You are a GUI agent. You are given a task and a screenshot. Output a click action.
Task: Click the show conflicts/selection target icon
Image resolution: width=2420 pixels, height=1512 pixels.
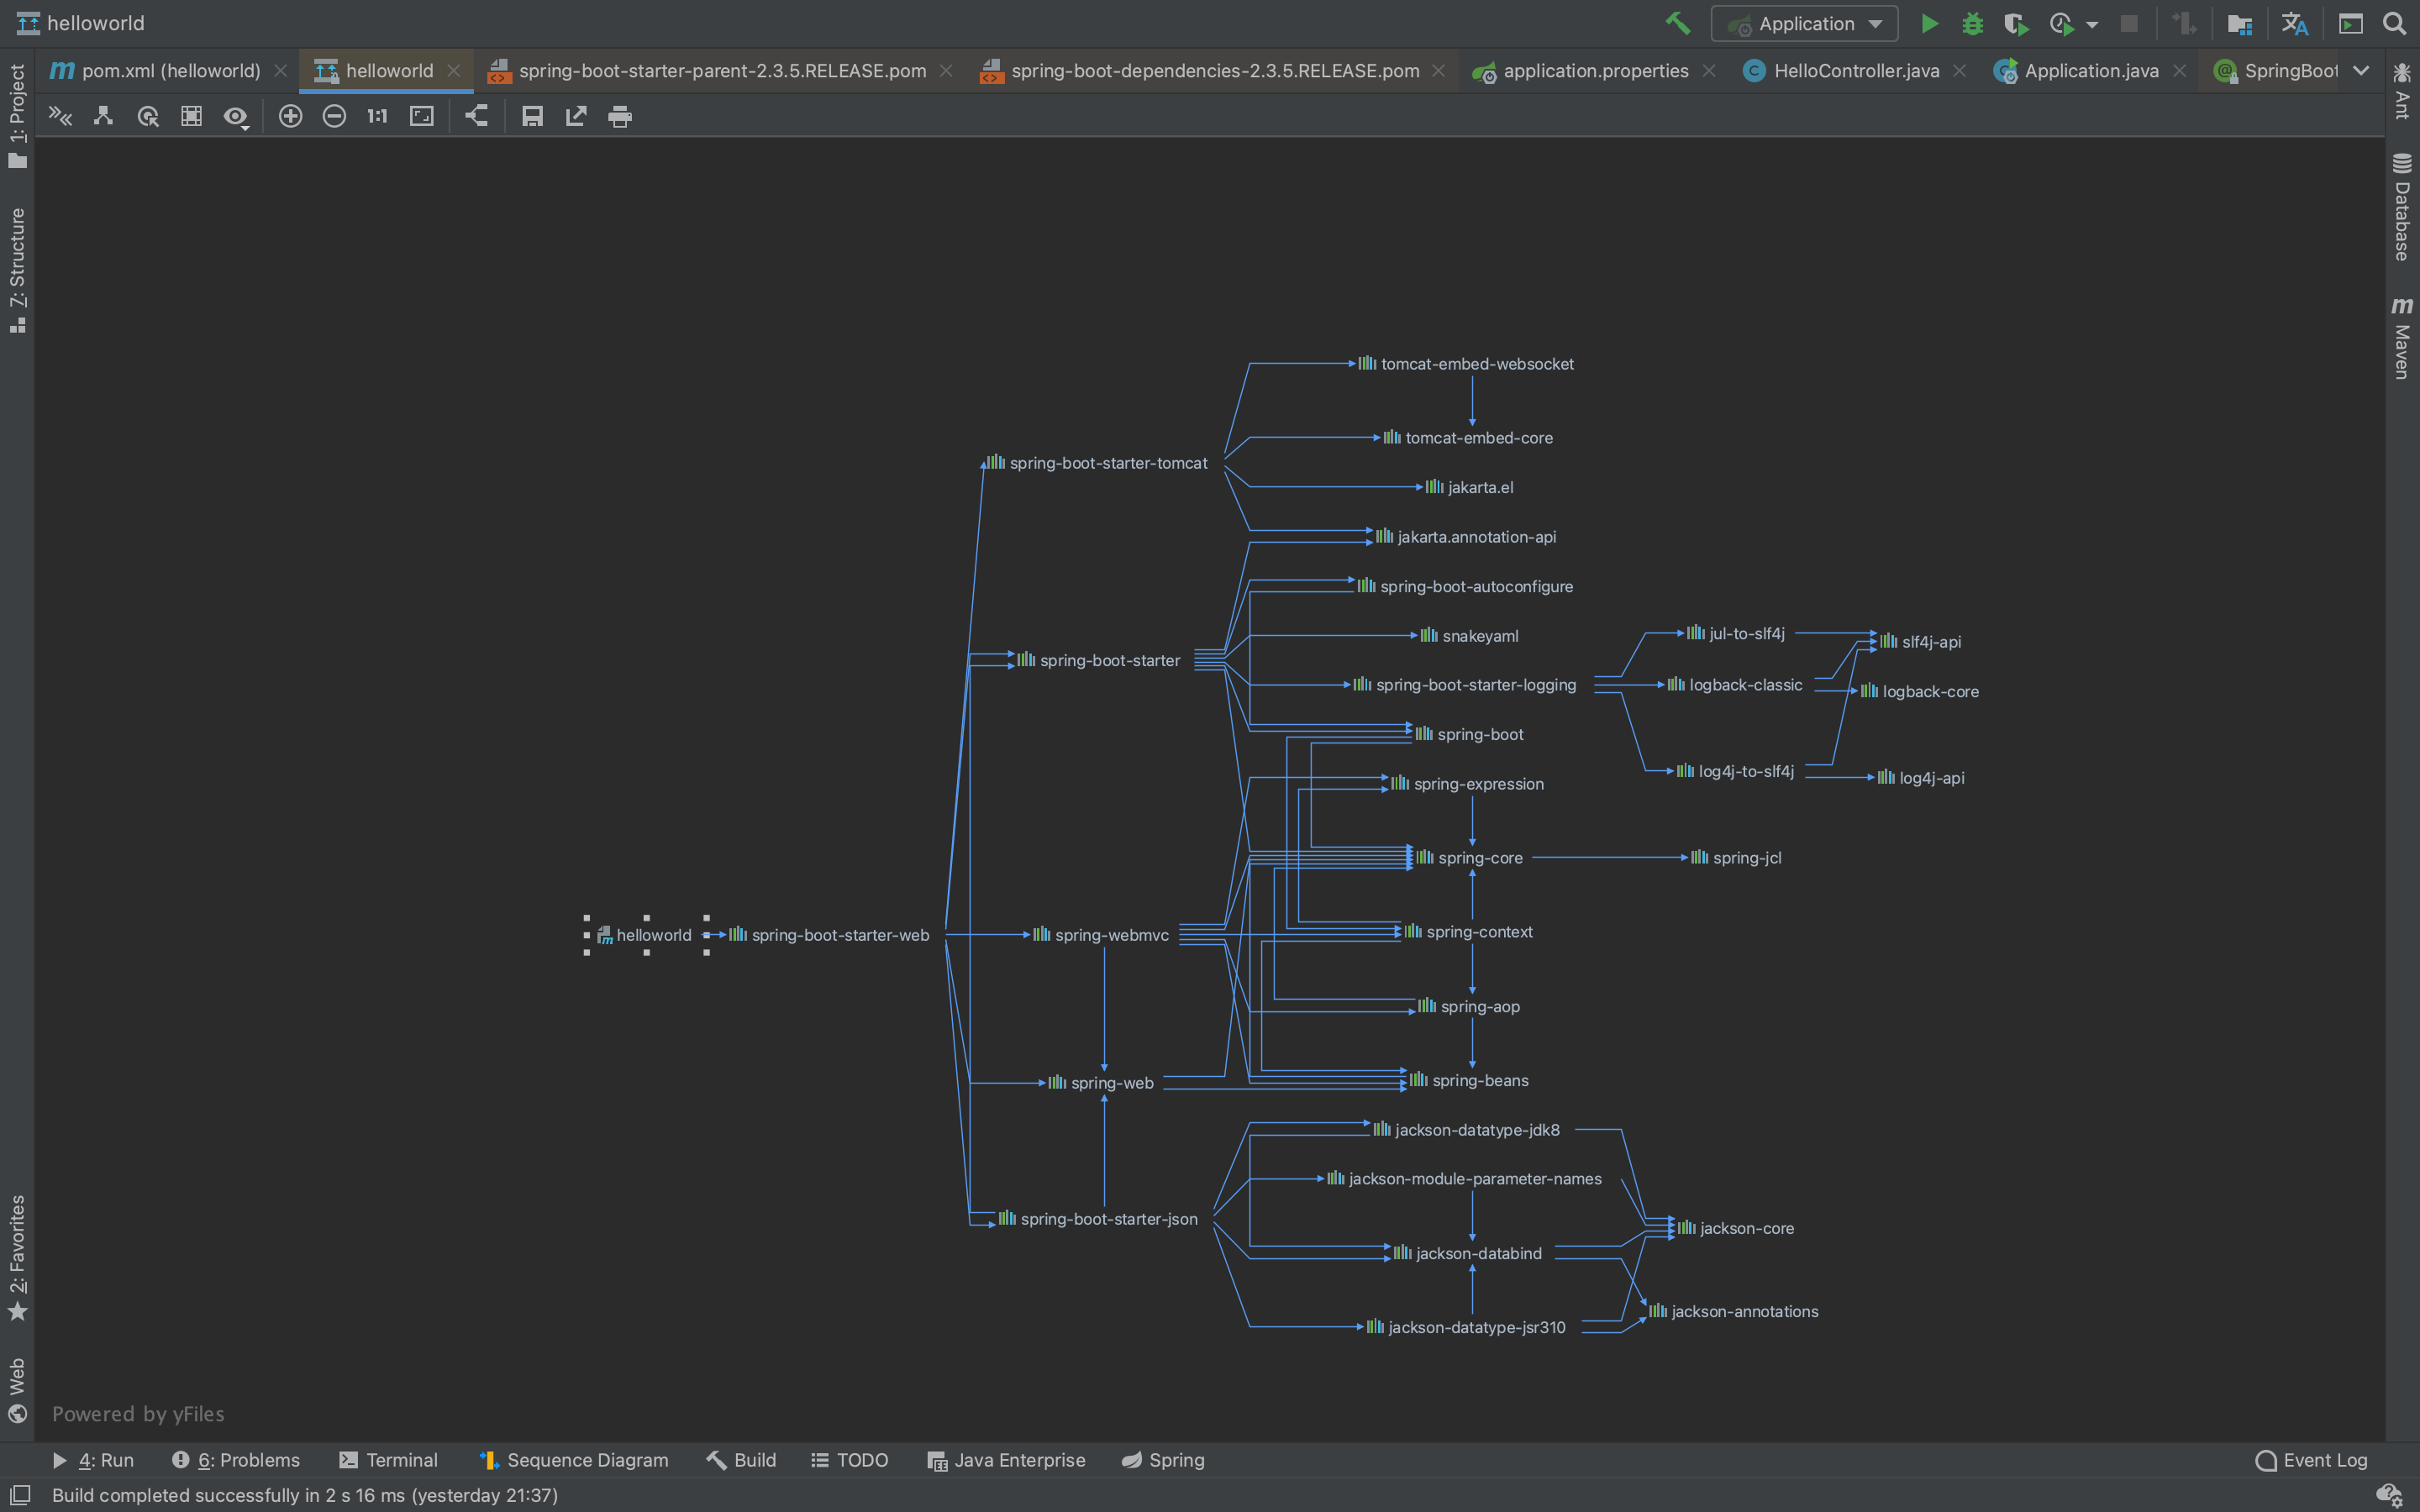click(148, 116)
